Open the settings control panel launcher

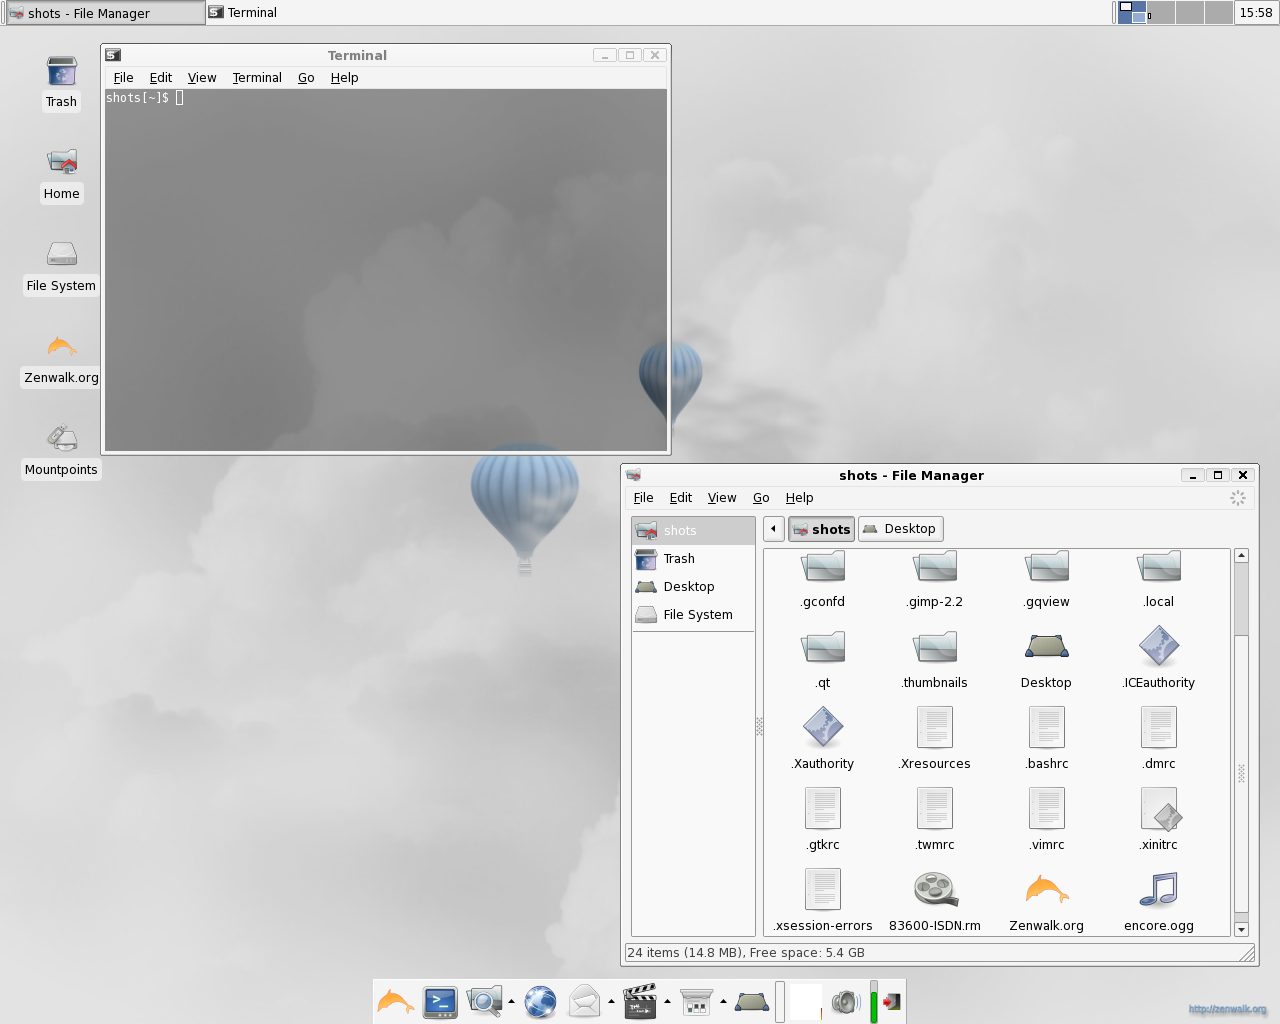coord(696,1001)
